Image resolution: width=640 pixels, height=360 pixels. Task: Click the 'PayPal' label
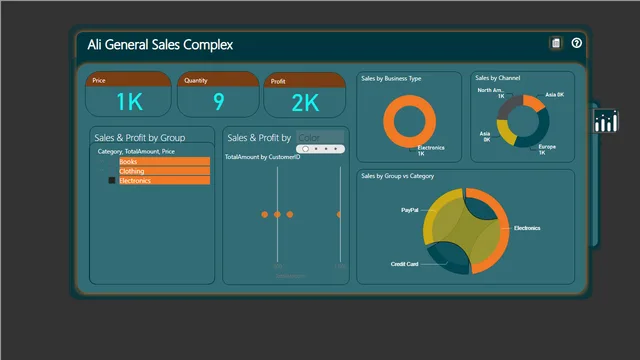click(410, 210)
